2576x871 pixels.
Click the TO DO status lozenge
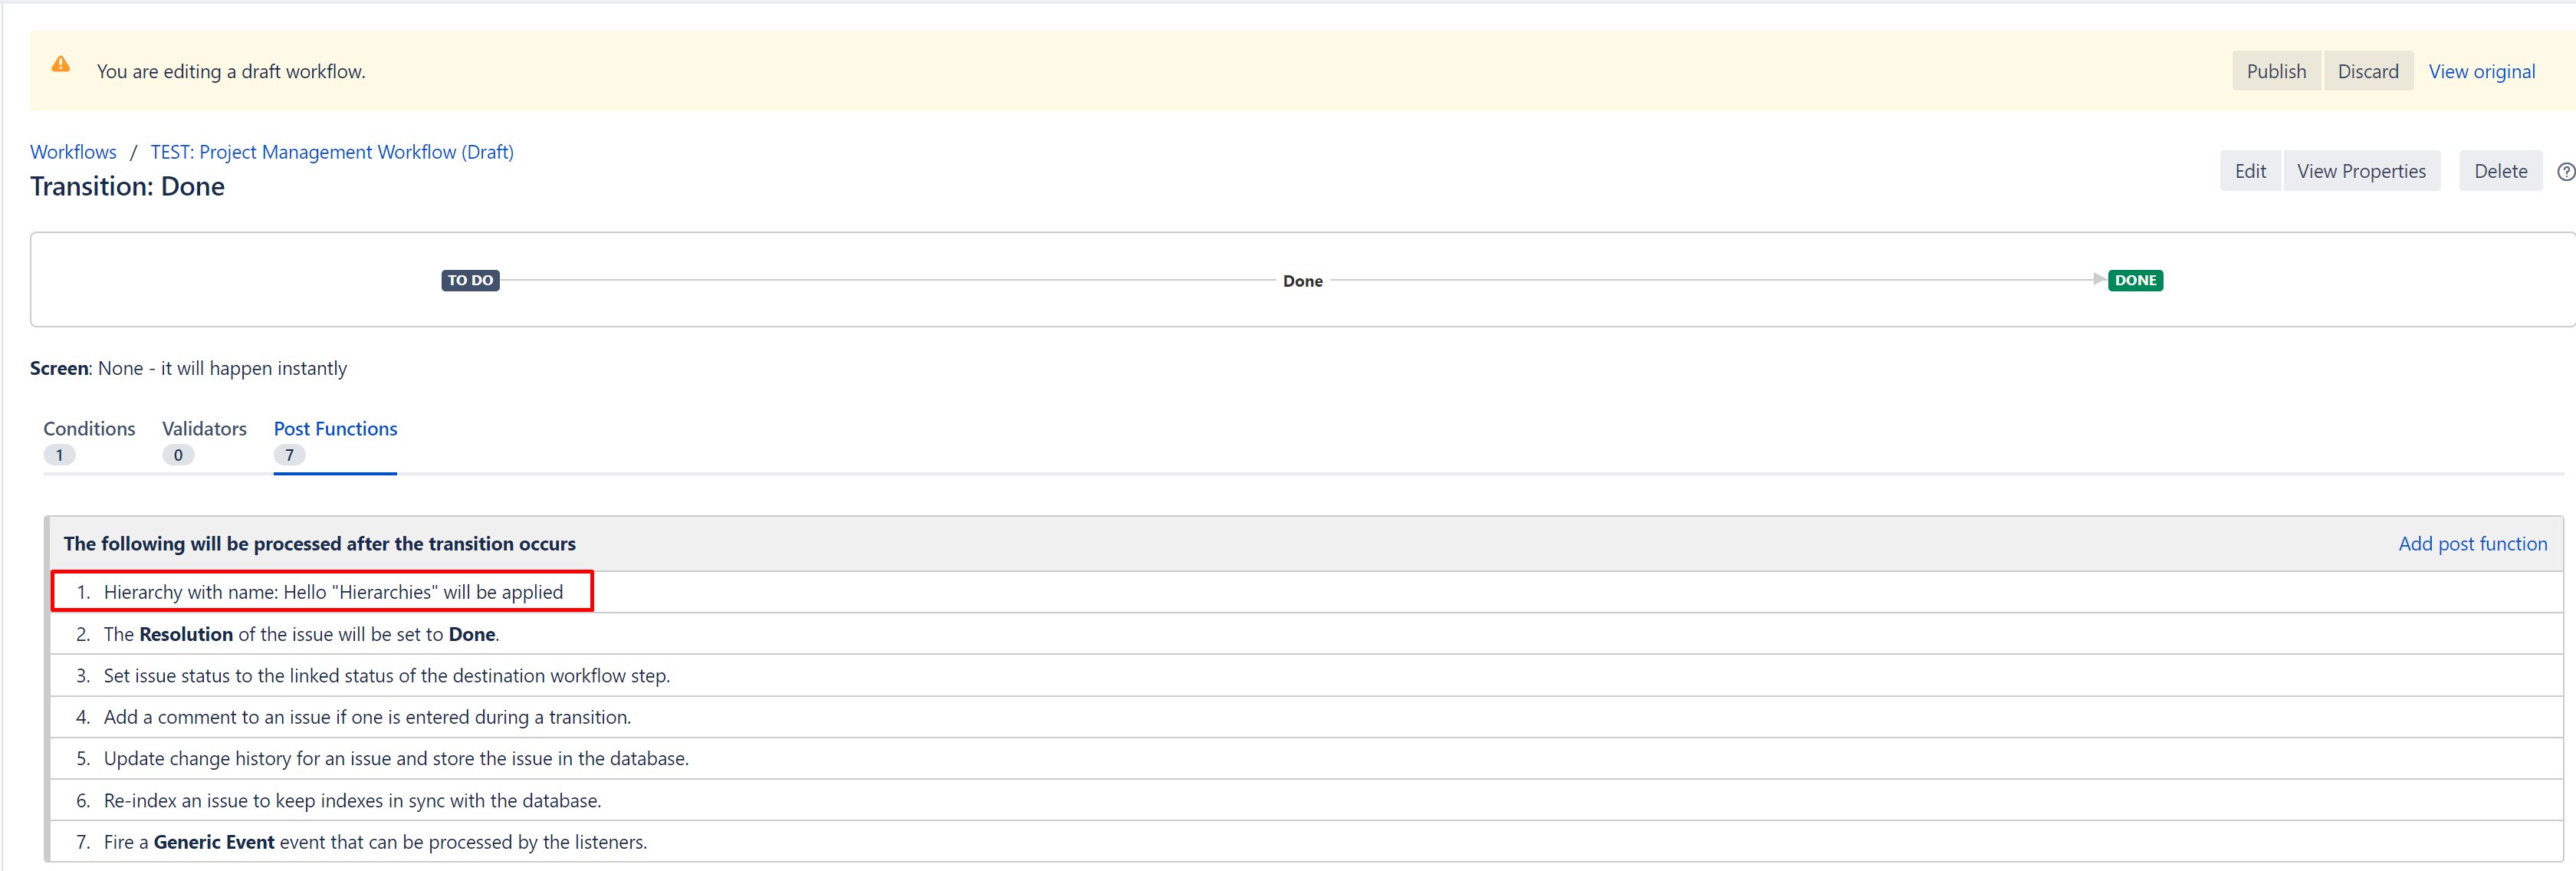click(x=470, y=280)
